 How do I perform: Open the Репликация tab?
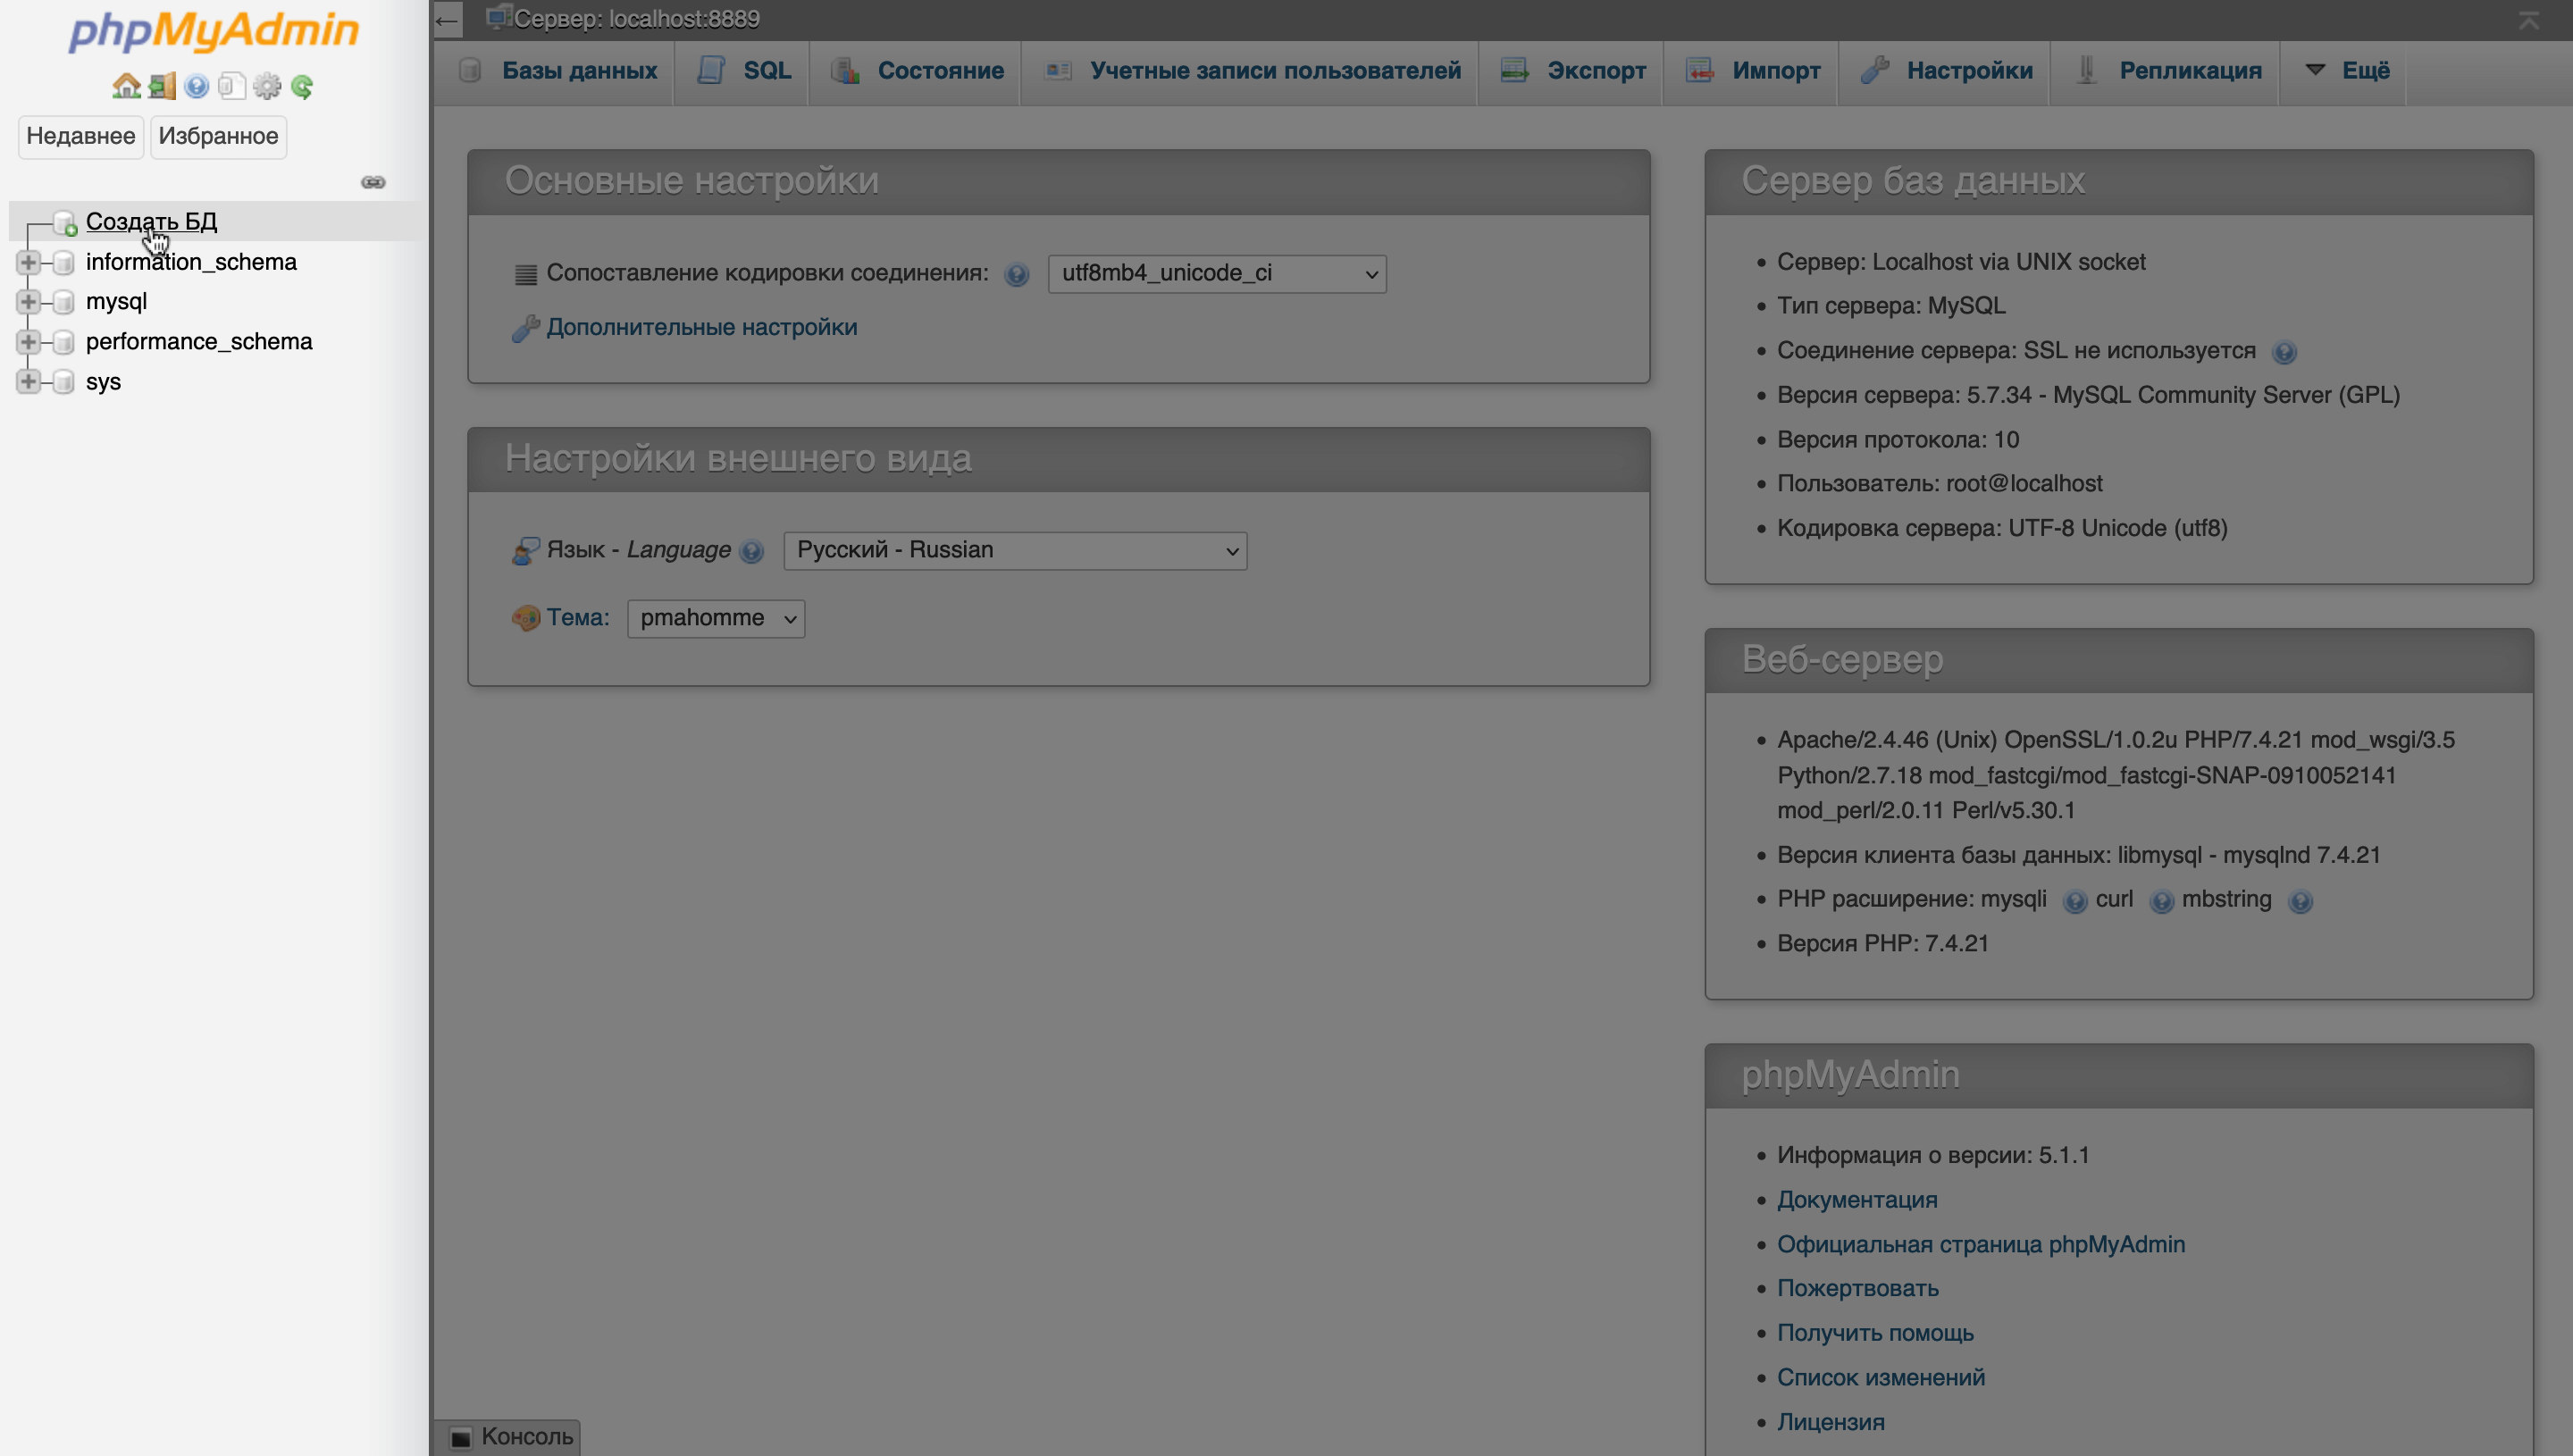click(2166, 72)
